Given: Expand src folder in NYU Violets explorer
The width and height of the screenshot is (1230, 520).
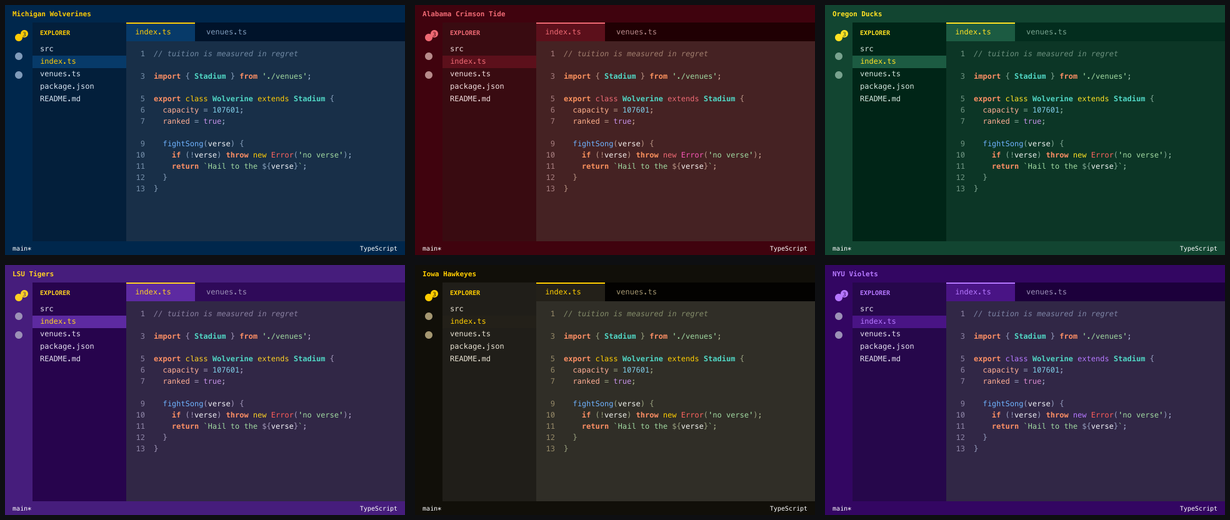Looking at the screenshot, I should (899, 309).
